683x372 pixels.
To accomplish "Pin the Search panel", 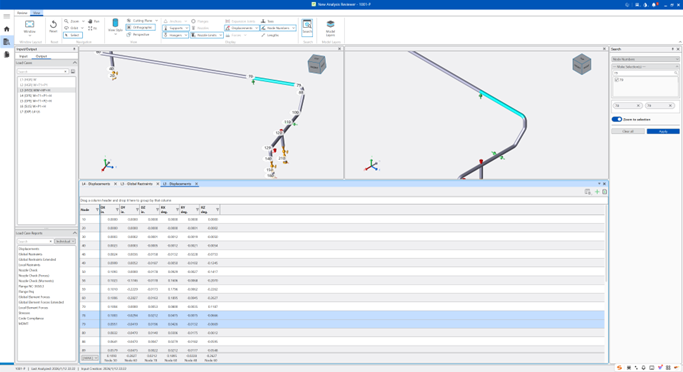I will (673, 49).
